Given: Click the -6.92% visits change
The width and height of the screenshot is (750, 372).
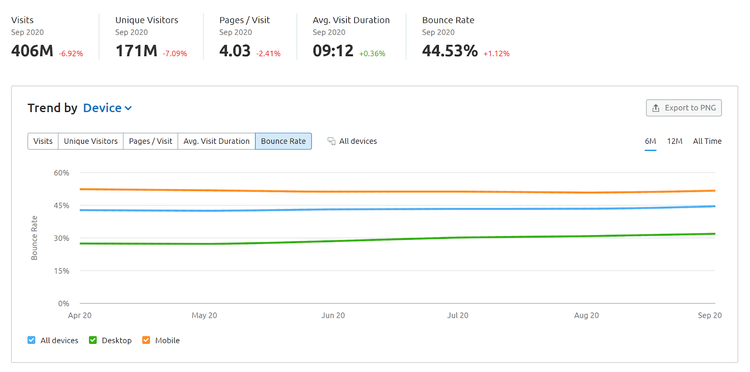Looking at the screenshot, I should [71, 54].
